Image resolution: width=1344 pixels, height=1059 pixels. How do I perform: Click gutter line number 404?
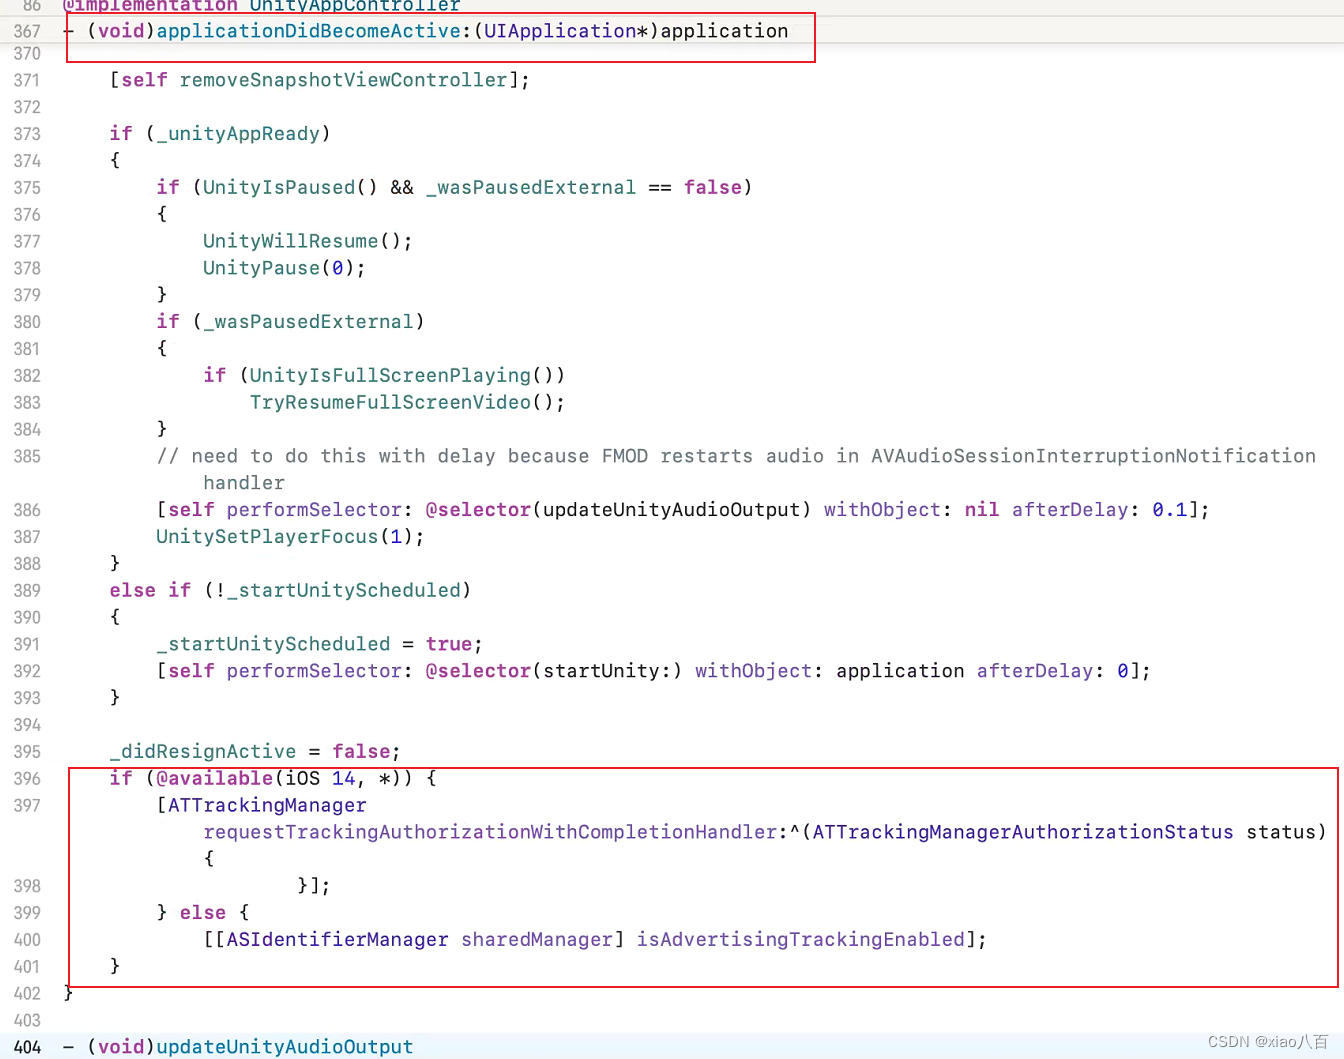pyautogui.click(x=27, y=1047)
